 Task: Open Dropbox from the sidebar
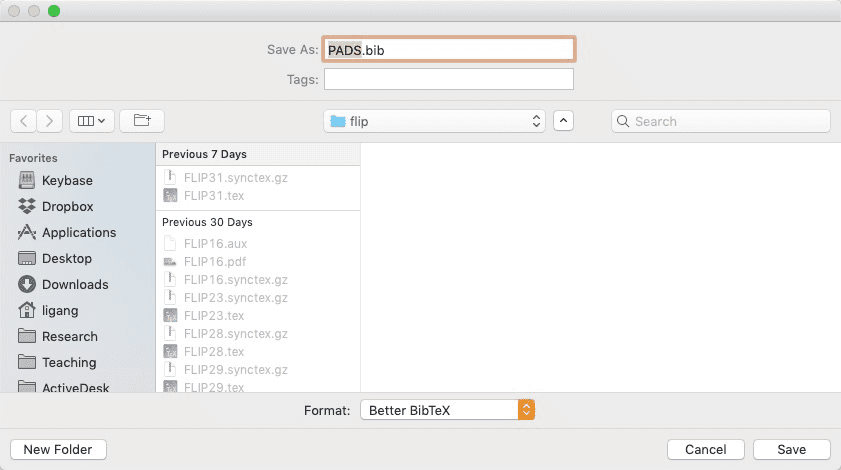67,207
